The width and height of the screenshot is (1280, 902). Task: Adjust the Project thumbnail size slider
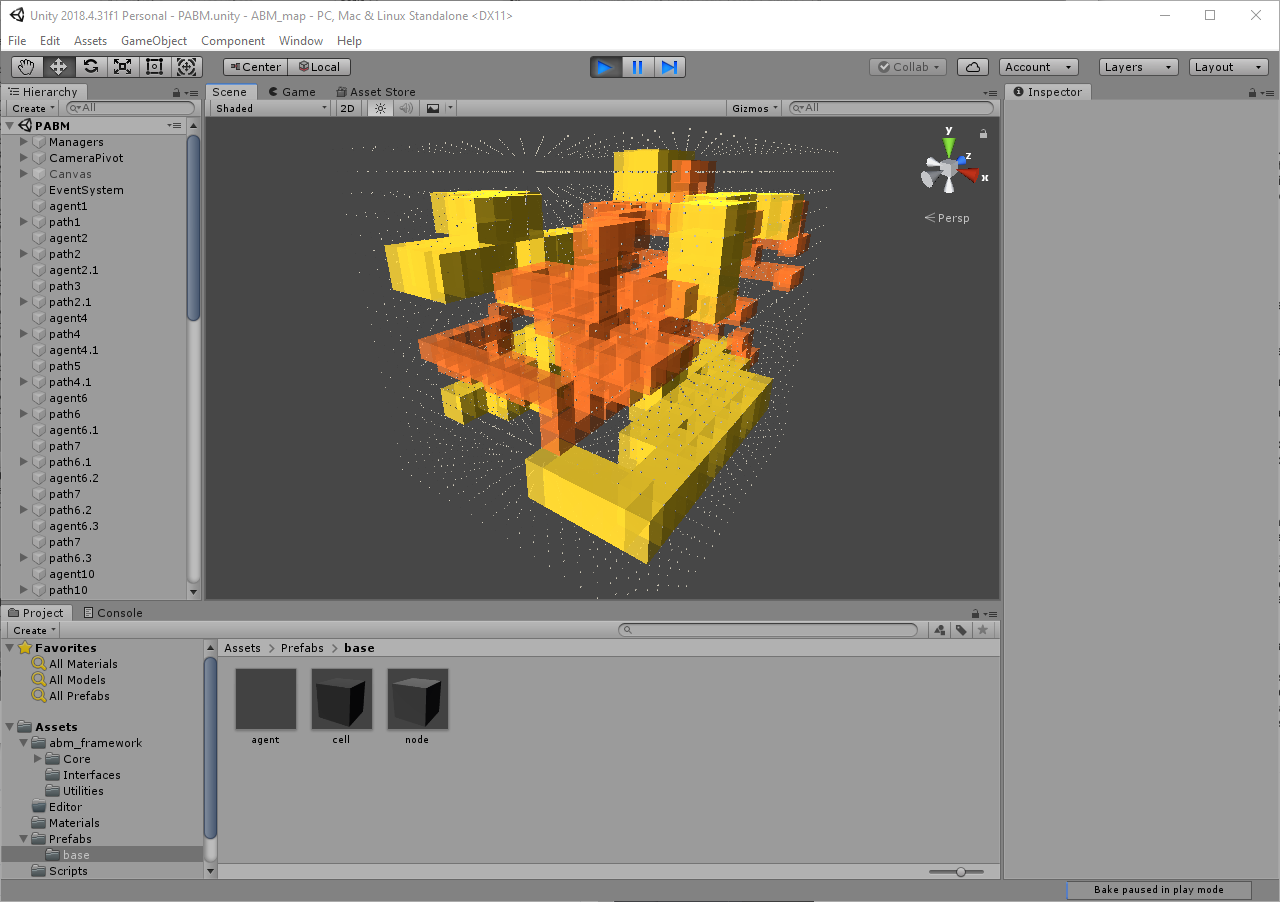click(x=961, y=871)
